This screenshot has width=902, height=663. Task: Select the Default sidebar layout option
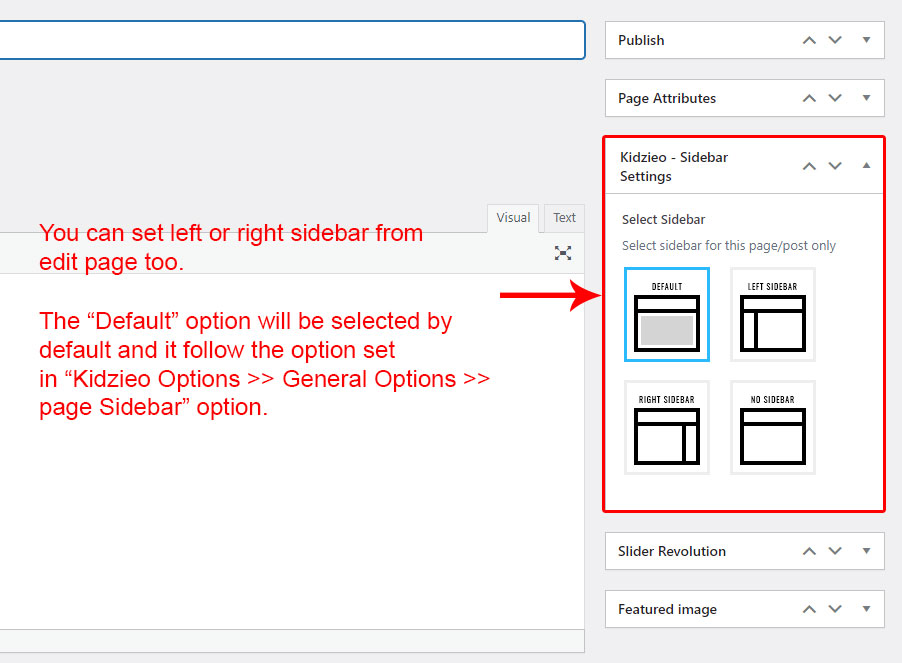tap(667, 314)
